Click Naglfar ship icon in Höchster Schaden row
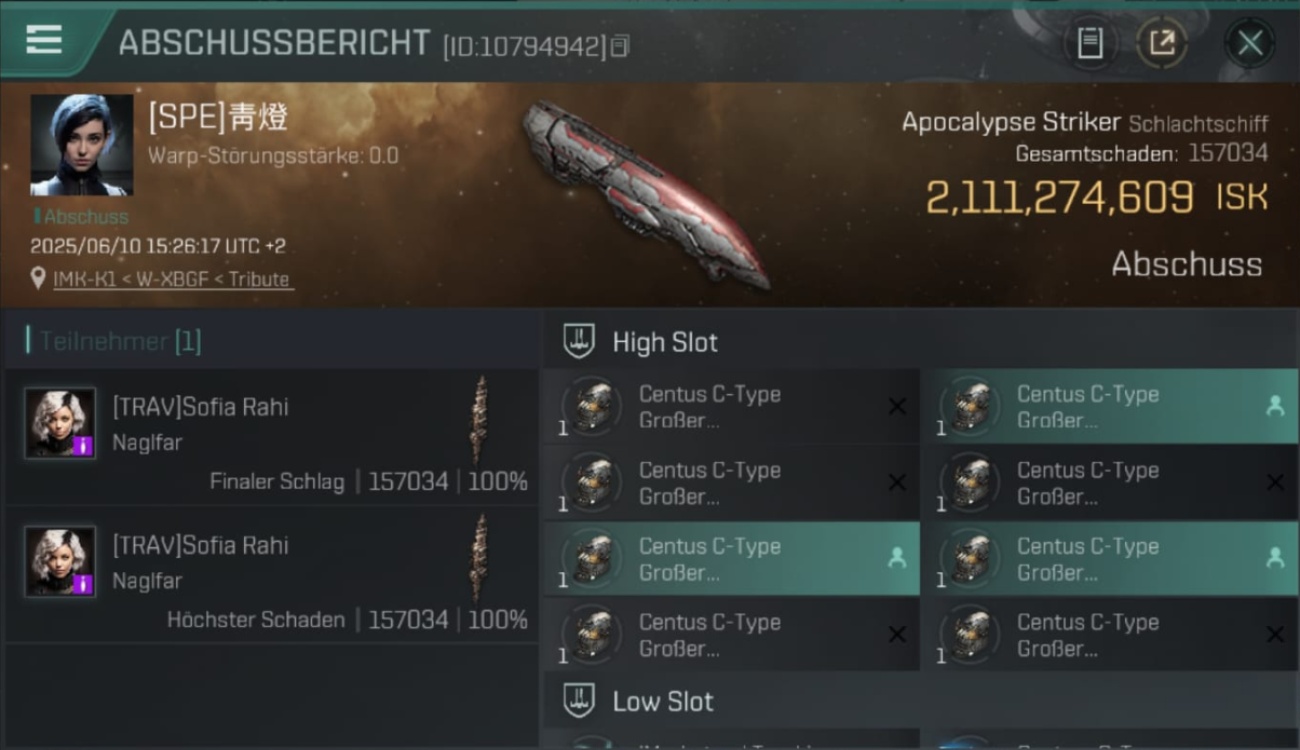 (x=481, y=558)
